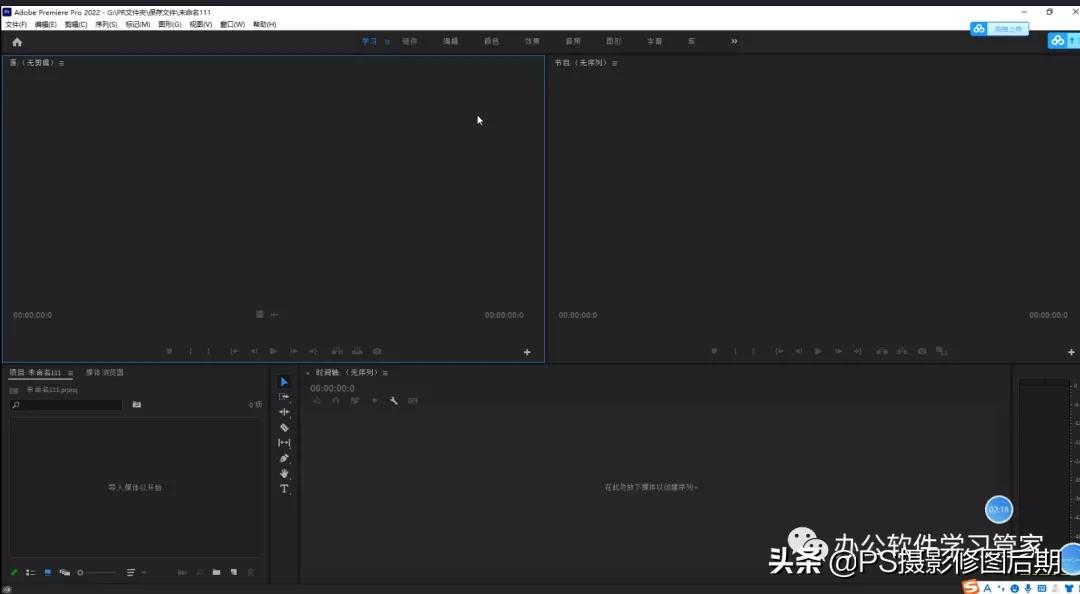Select the Razor tool
The image size is (1080, 594).
click(x=284, y=427)
